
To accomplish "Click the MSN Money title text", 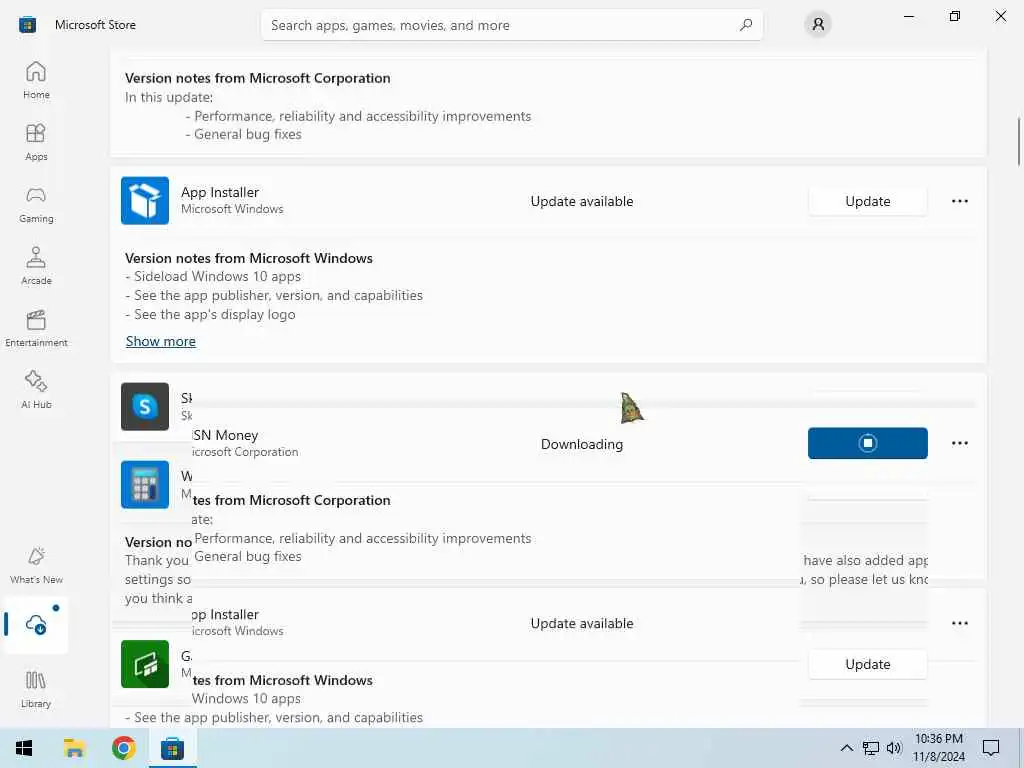I will [225, 435].
